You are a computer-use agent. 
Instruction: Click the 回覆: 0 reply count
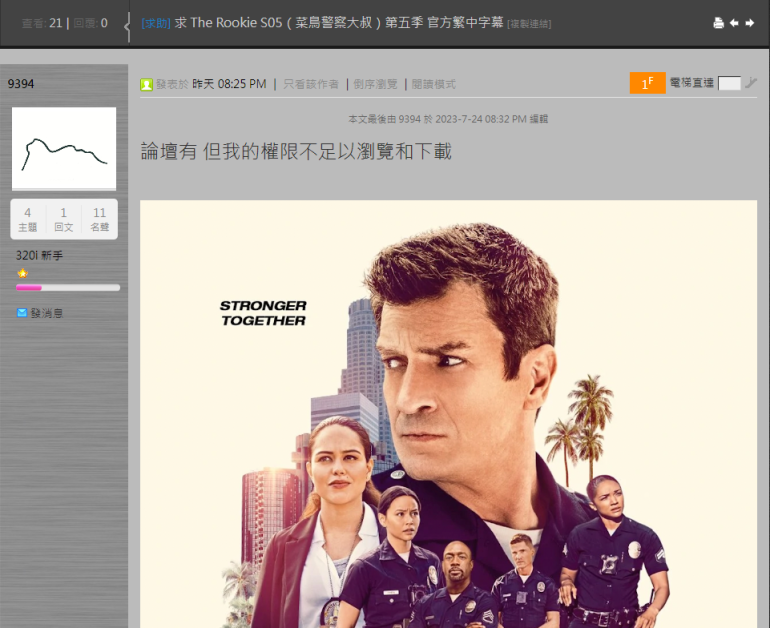(90, 23)
